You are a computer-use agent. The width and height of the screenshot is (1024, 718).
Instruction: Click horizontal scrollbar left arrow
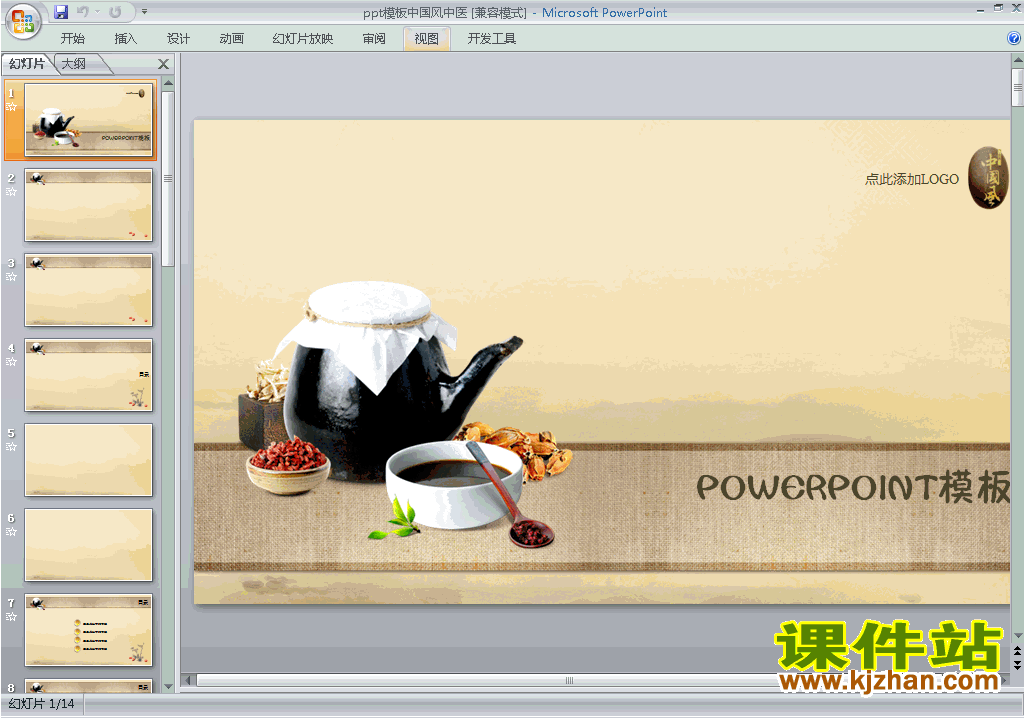(x=187, y=680)
